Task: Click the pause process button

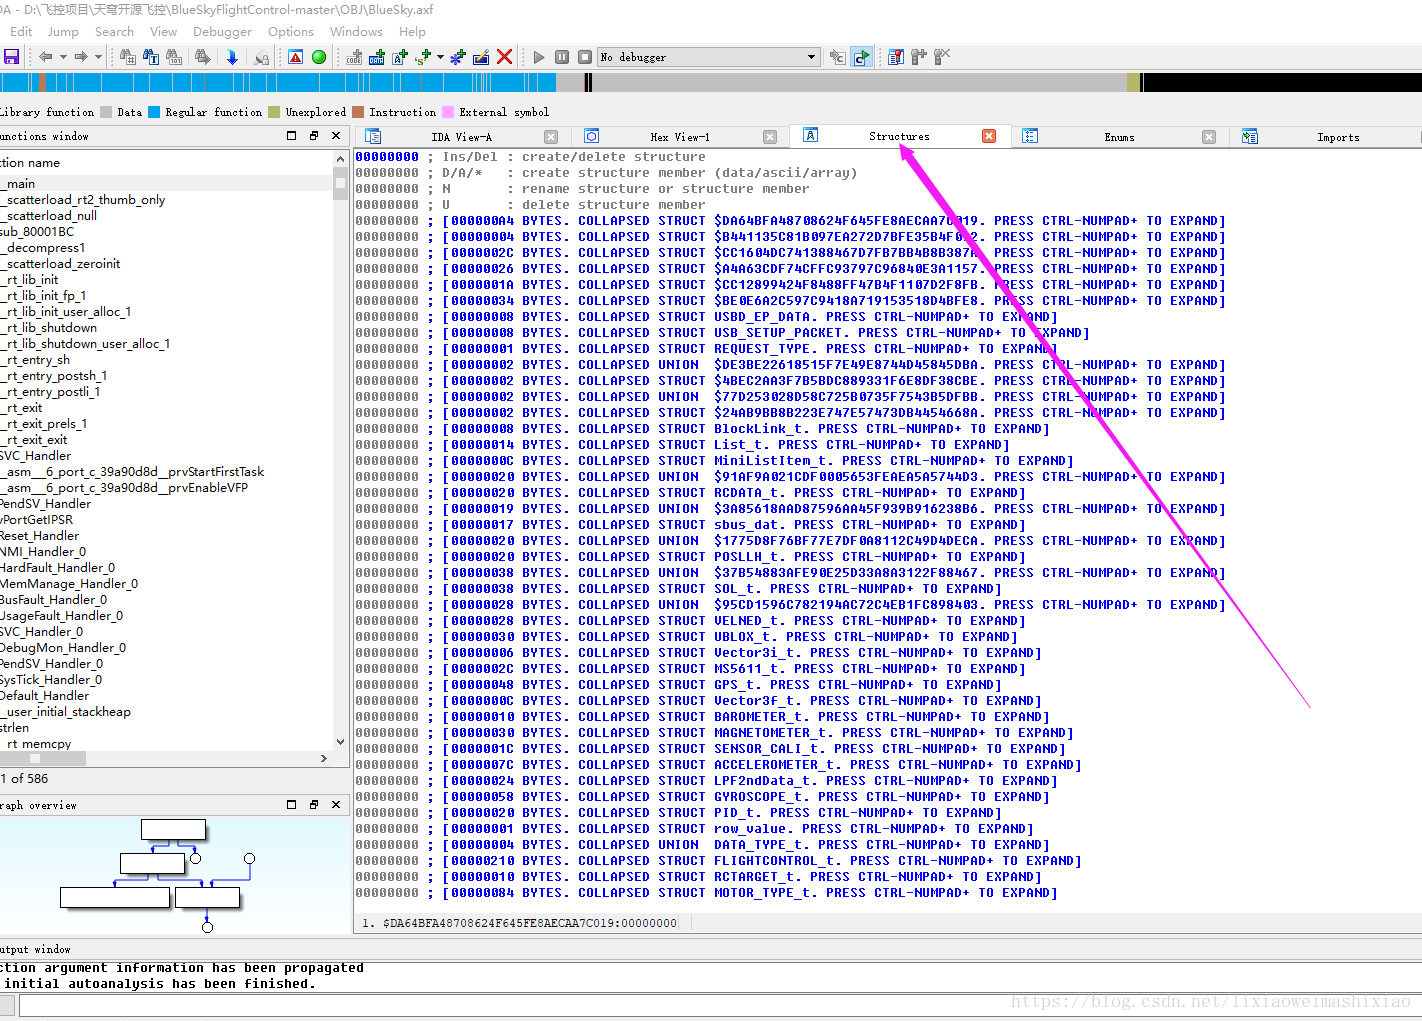Action: [562, 57]
